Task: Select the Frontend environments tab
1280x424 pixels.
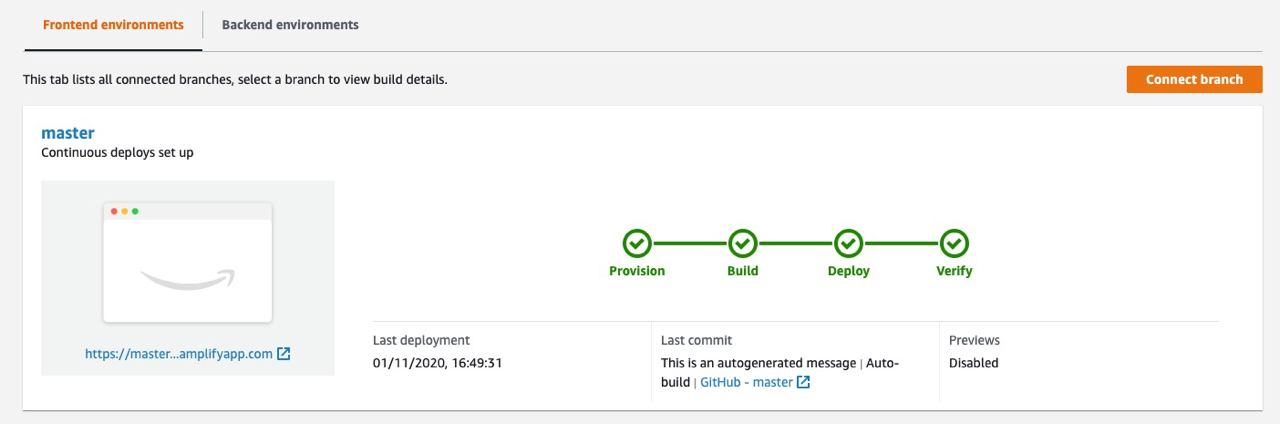Action: [113, 25]
